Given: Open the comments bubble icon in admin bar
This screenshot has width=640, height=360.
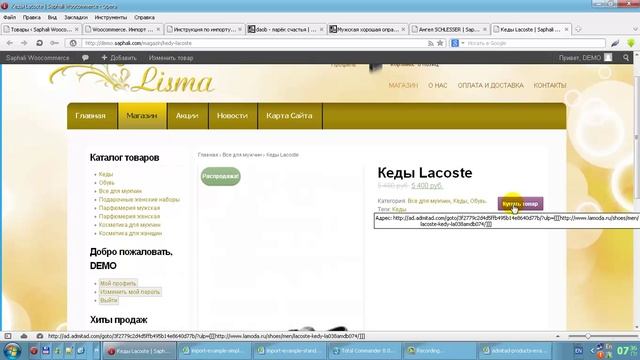Looking at the screenshot, I should (x=85, y=58).
